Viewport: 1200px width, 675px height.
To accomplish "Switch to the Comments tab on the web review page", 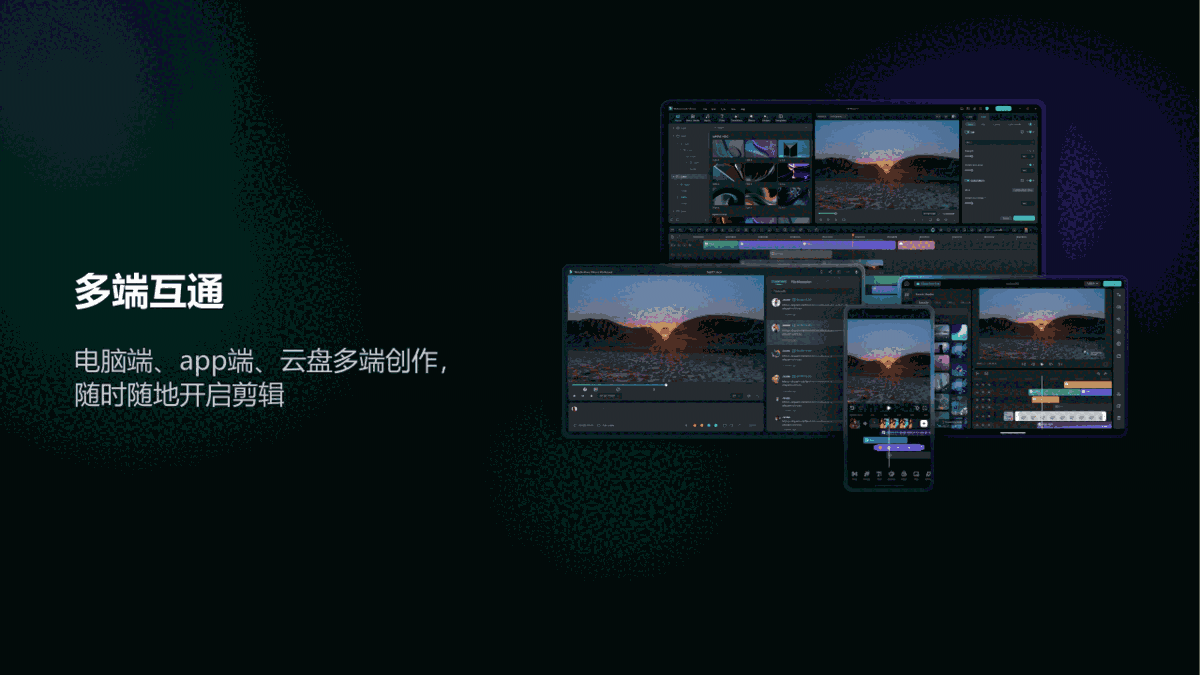I will coord(779,282).
